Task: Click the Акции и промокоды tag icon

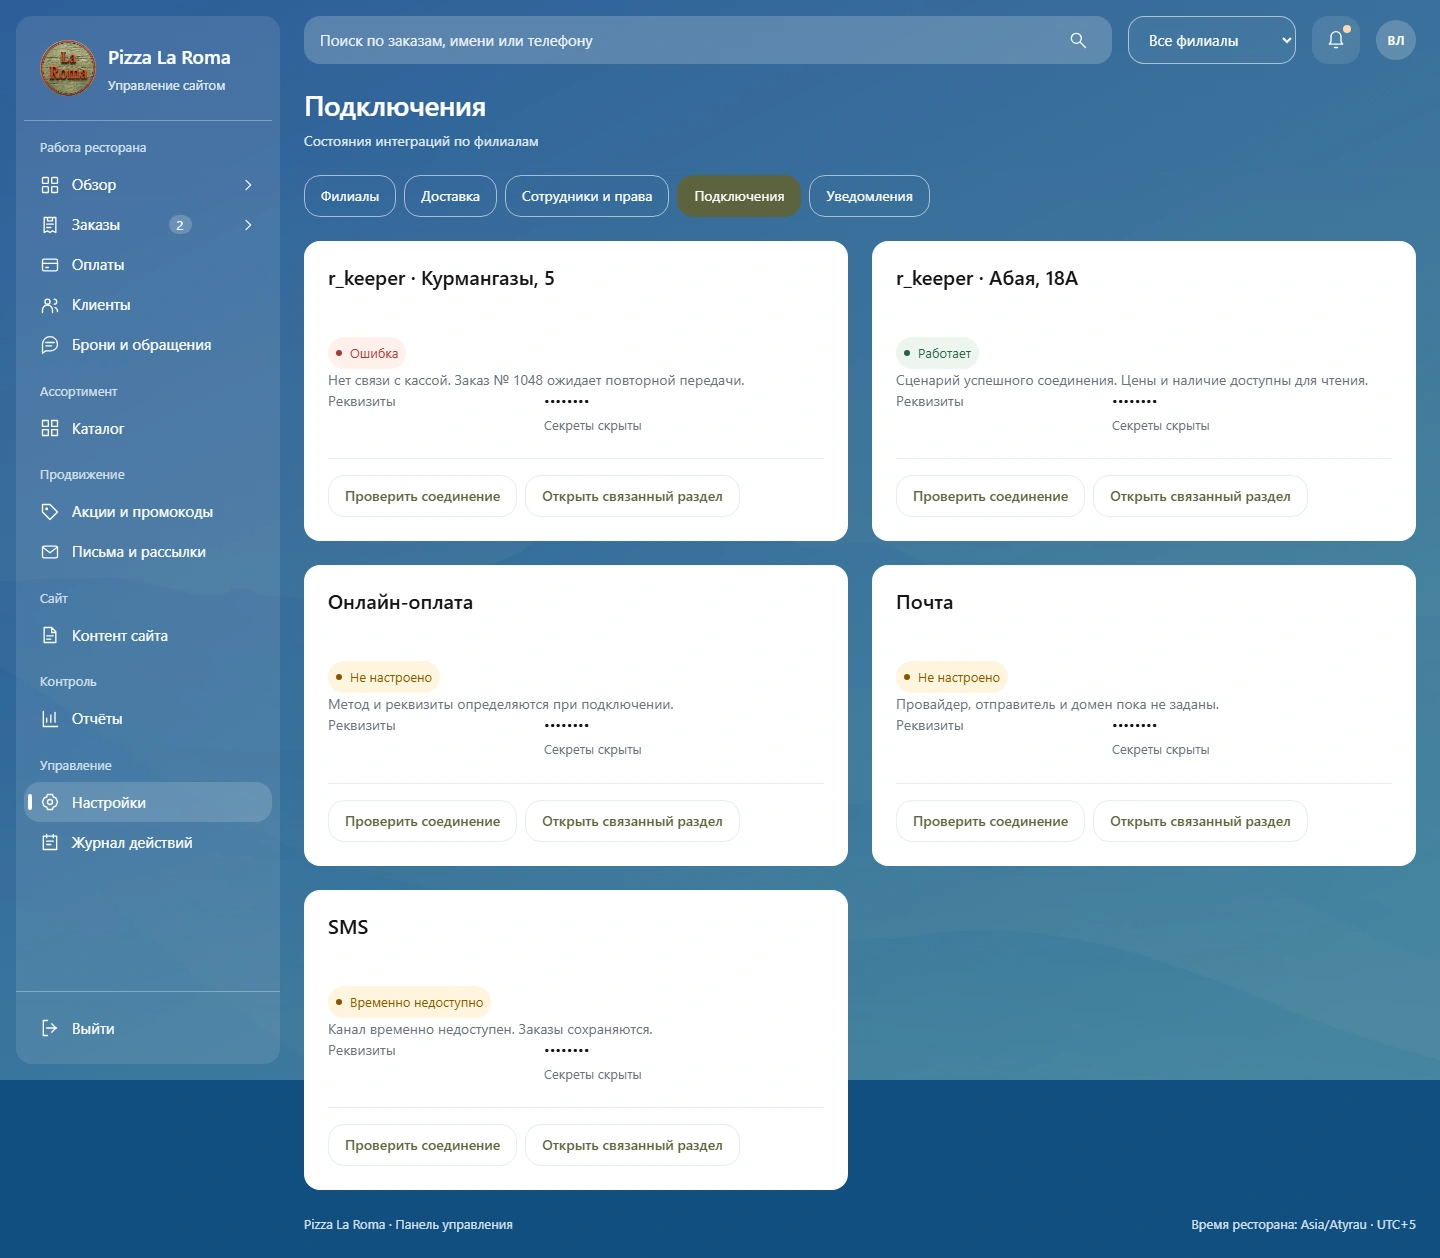Action: tap(50, 512)
